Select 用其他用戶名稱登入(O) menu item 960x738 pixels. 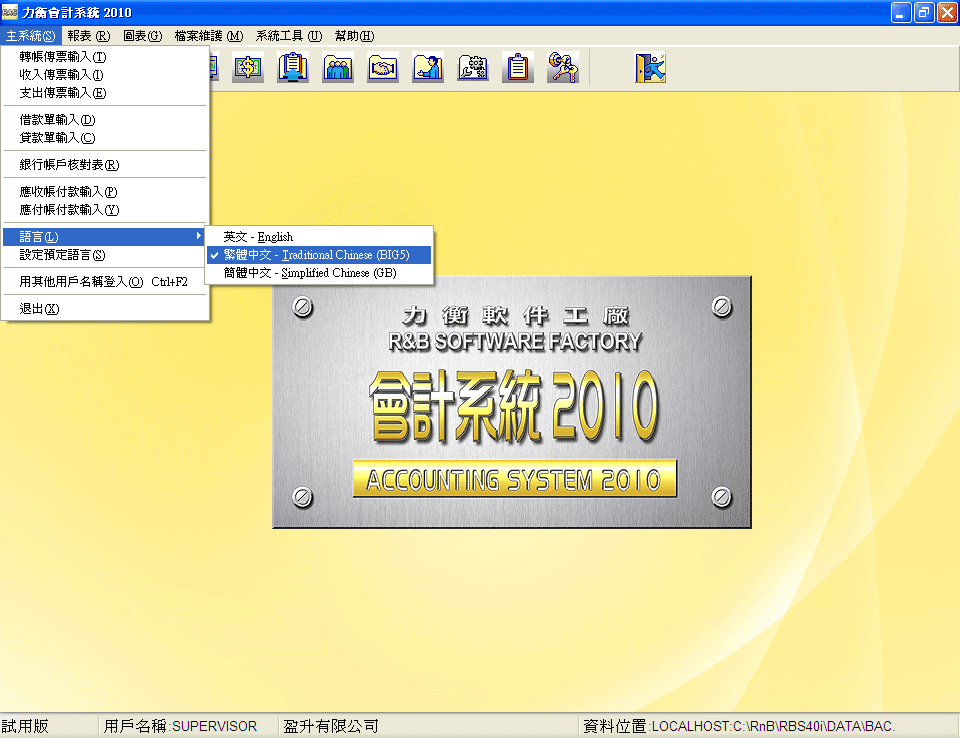pos(105,282)
